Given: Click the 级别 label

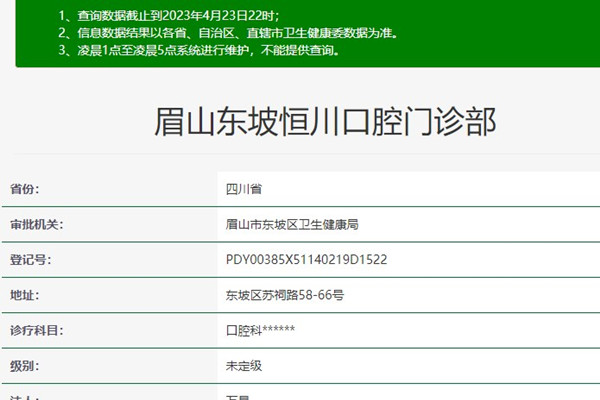Looking at the screenshot, I should click(x=24, y=366).
